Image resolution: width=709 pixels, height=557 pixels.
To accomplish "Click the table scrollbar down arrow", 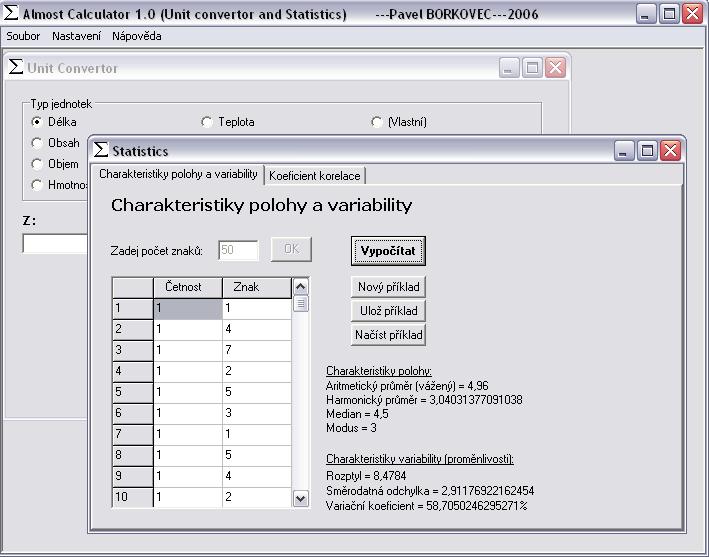I will click(x=301, y=499).
